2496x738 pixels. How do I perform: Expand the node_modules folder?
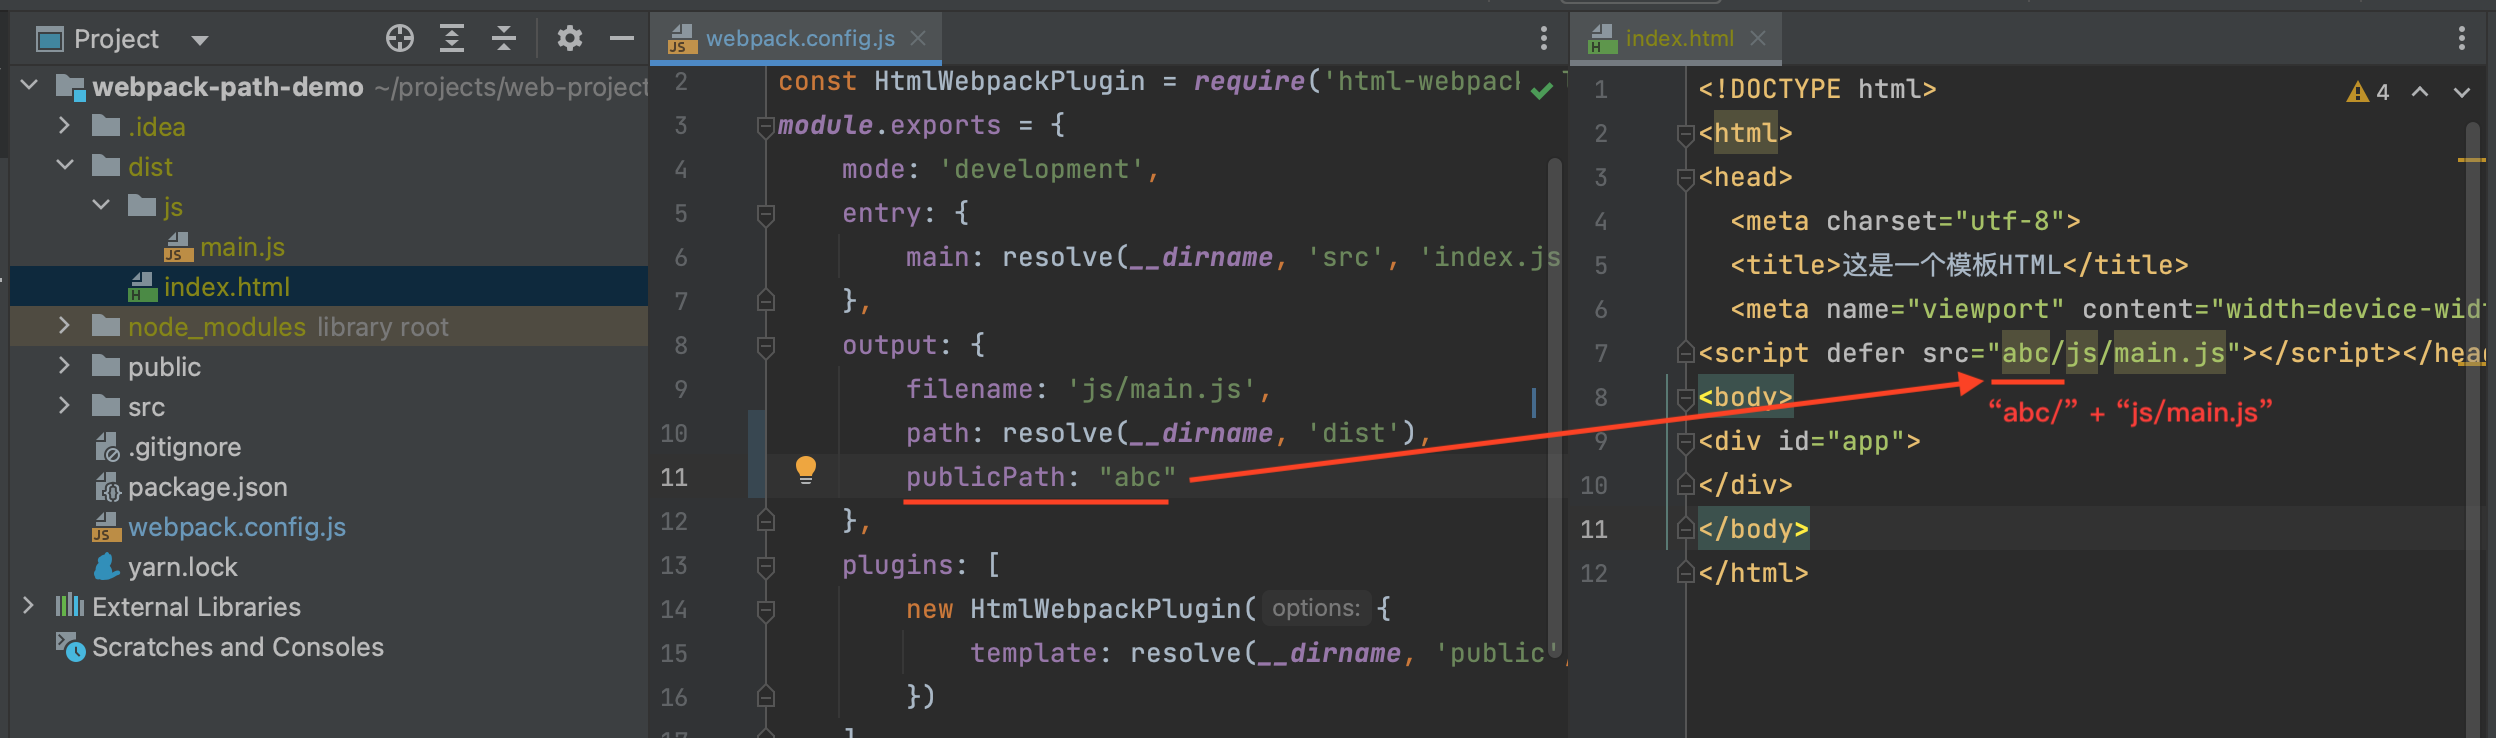[x=64, y=326]
